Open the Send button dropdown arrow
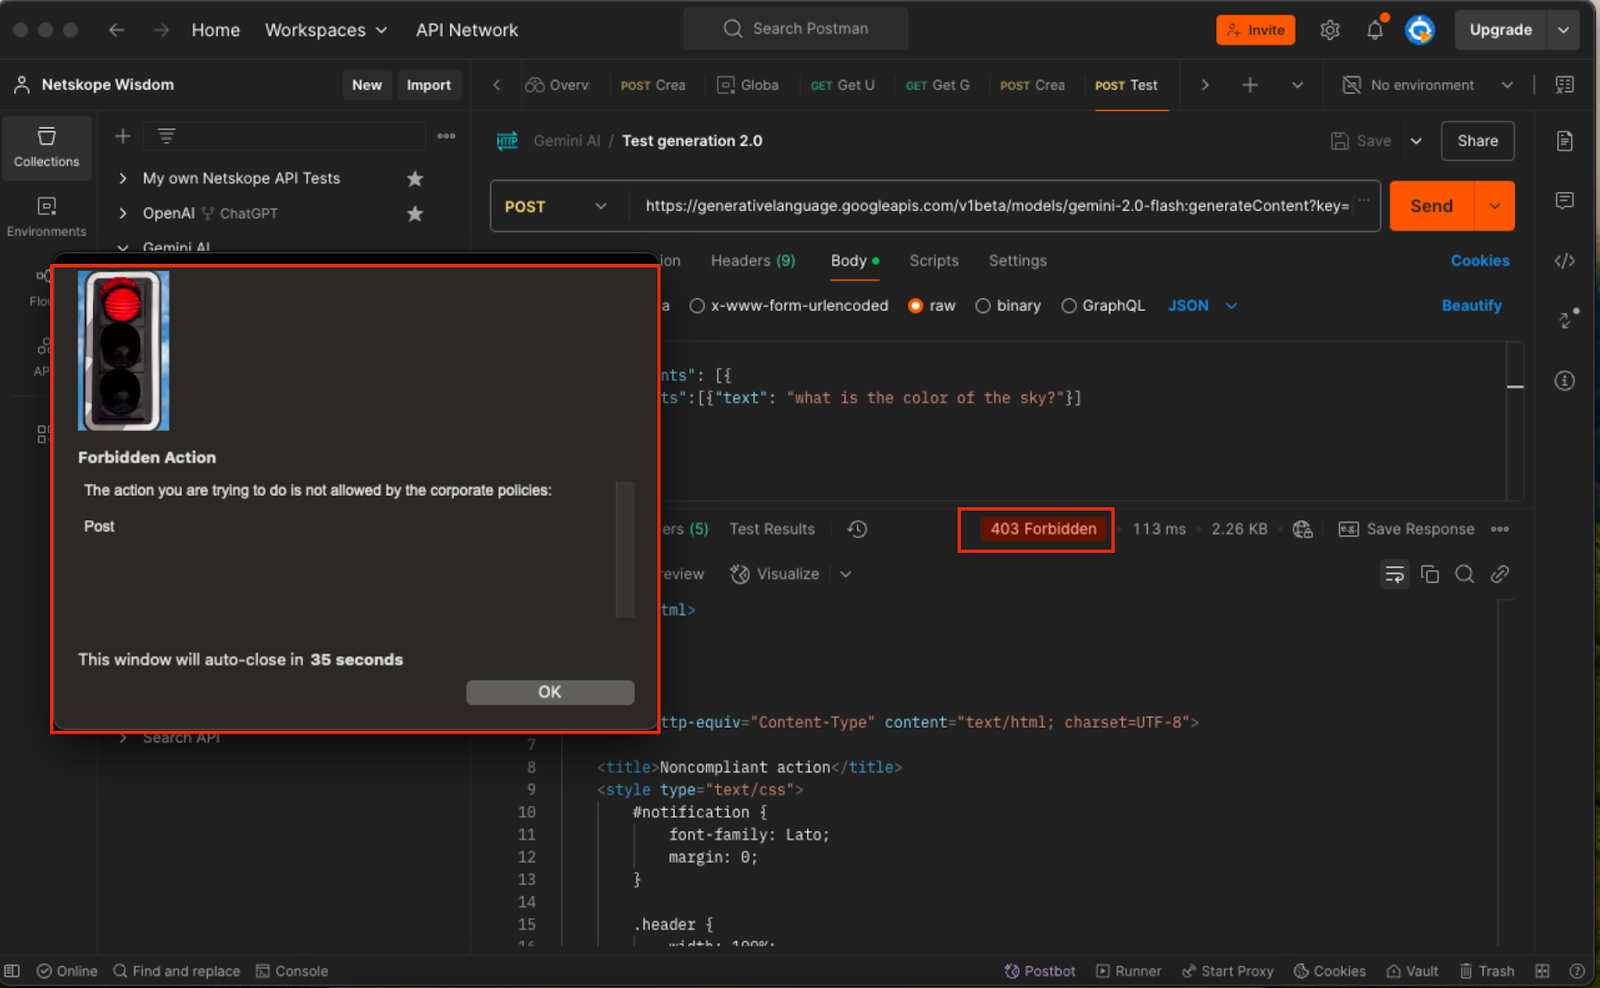This screenshot has height=988, width=1600. point(1495,206)
